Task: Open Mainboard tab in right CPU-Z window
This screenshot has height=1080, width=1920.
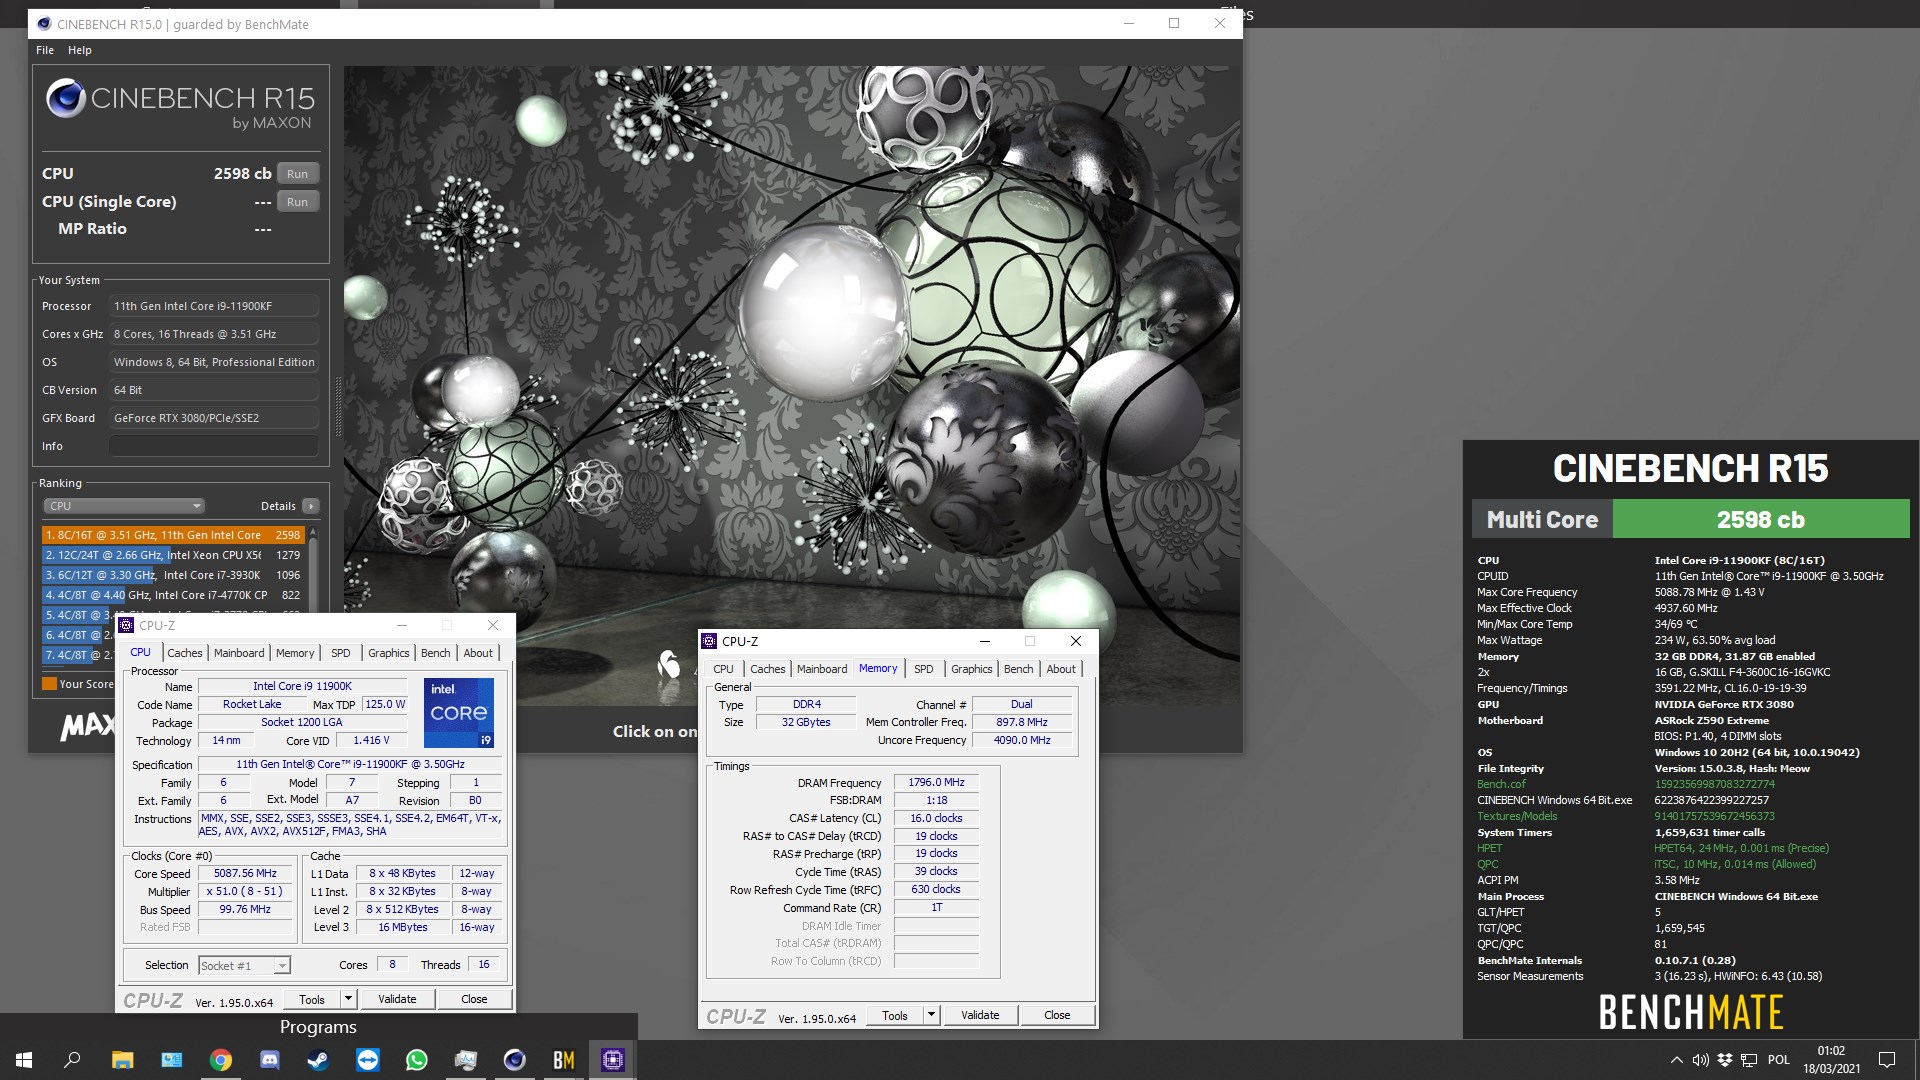Action: tap(822, 669)
